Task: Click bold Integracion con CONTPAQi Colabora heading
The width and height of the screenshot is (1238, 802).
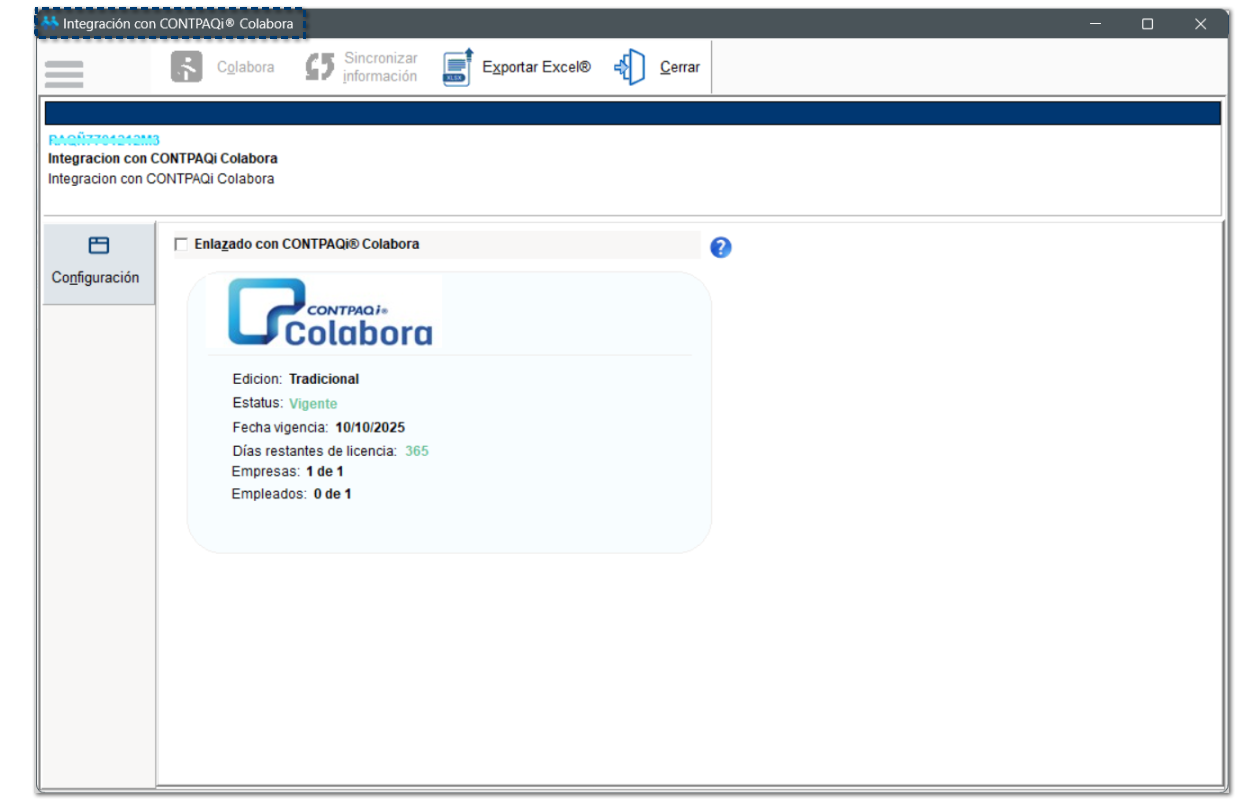Action: [x=163, y=158]
